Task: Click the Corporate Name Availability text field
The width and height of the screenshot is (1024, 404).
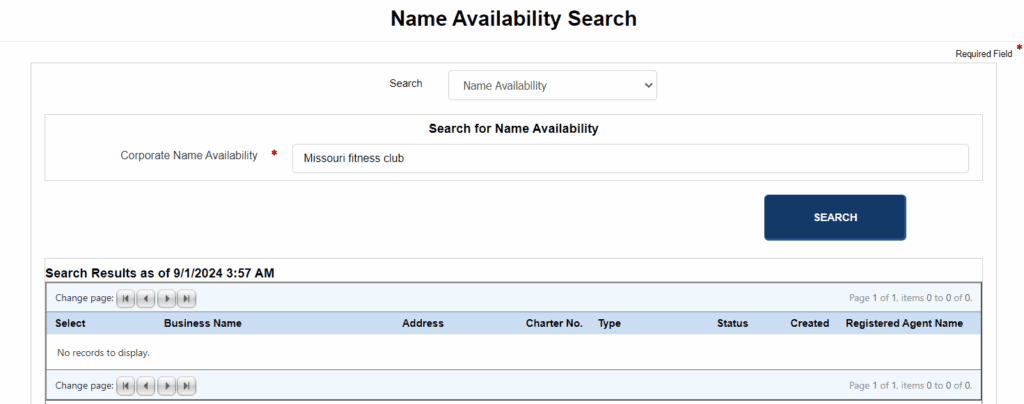Action: click(630, 158)
